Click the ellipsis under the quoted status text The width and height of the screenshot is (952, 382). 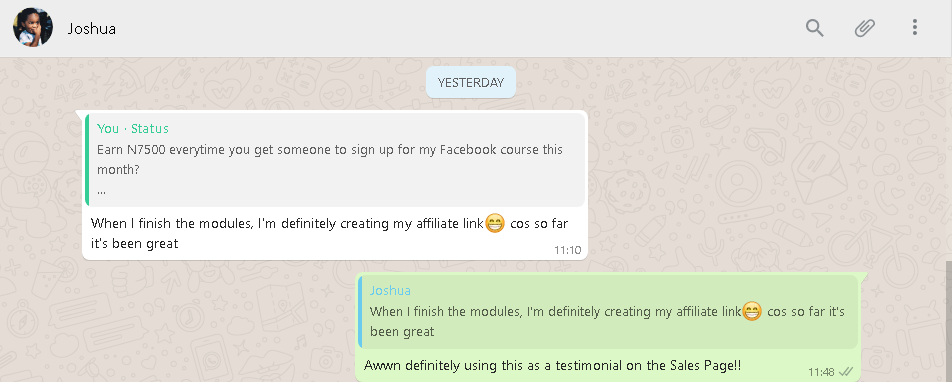101,191
